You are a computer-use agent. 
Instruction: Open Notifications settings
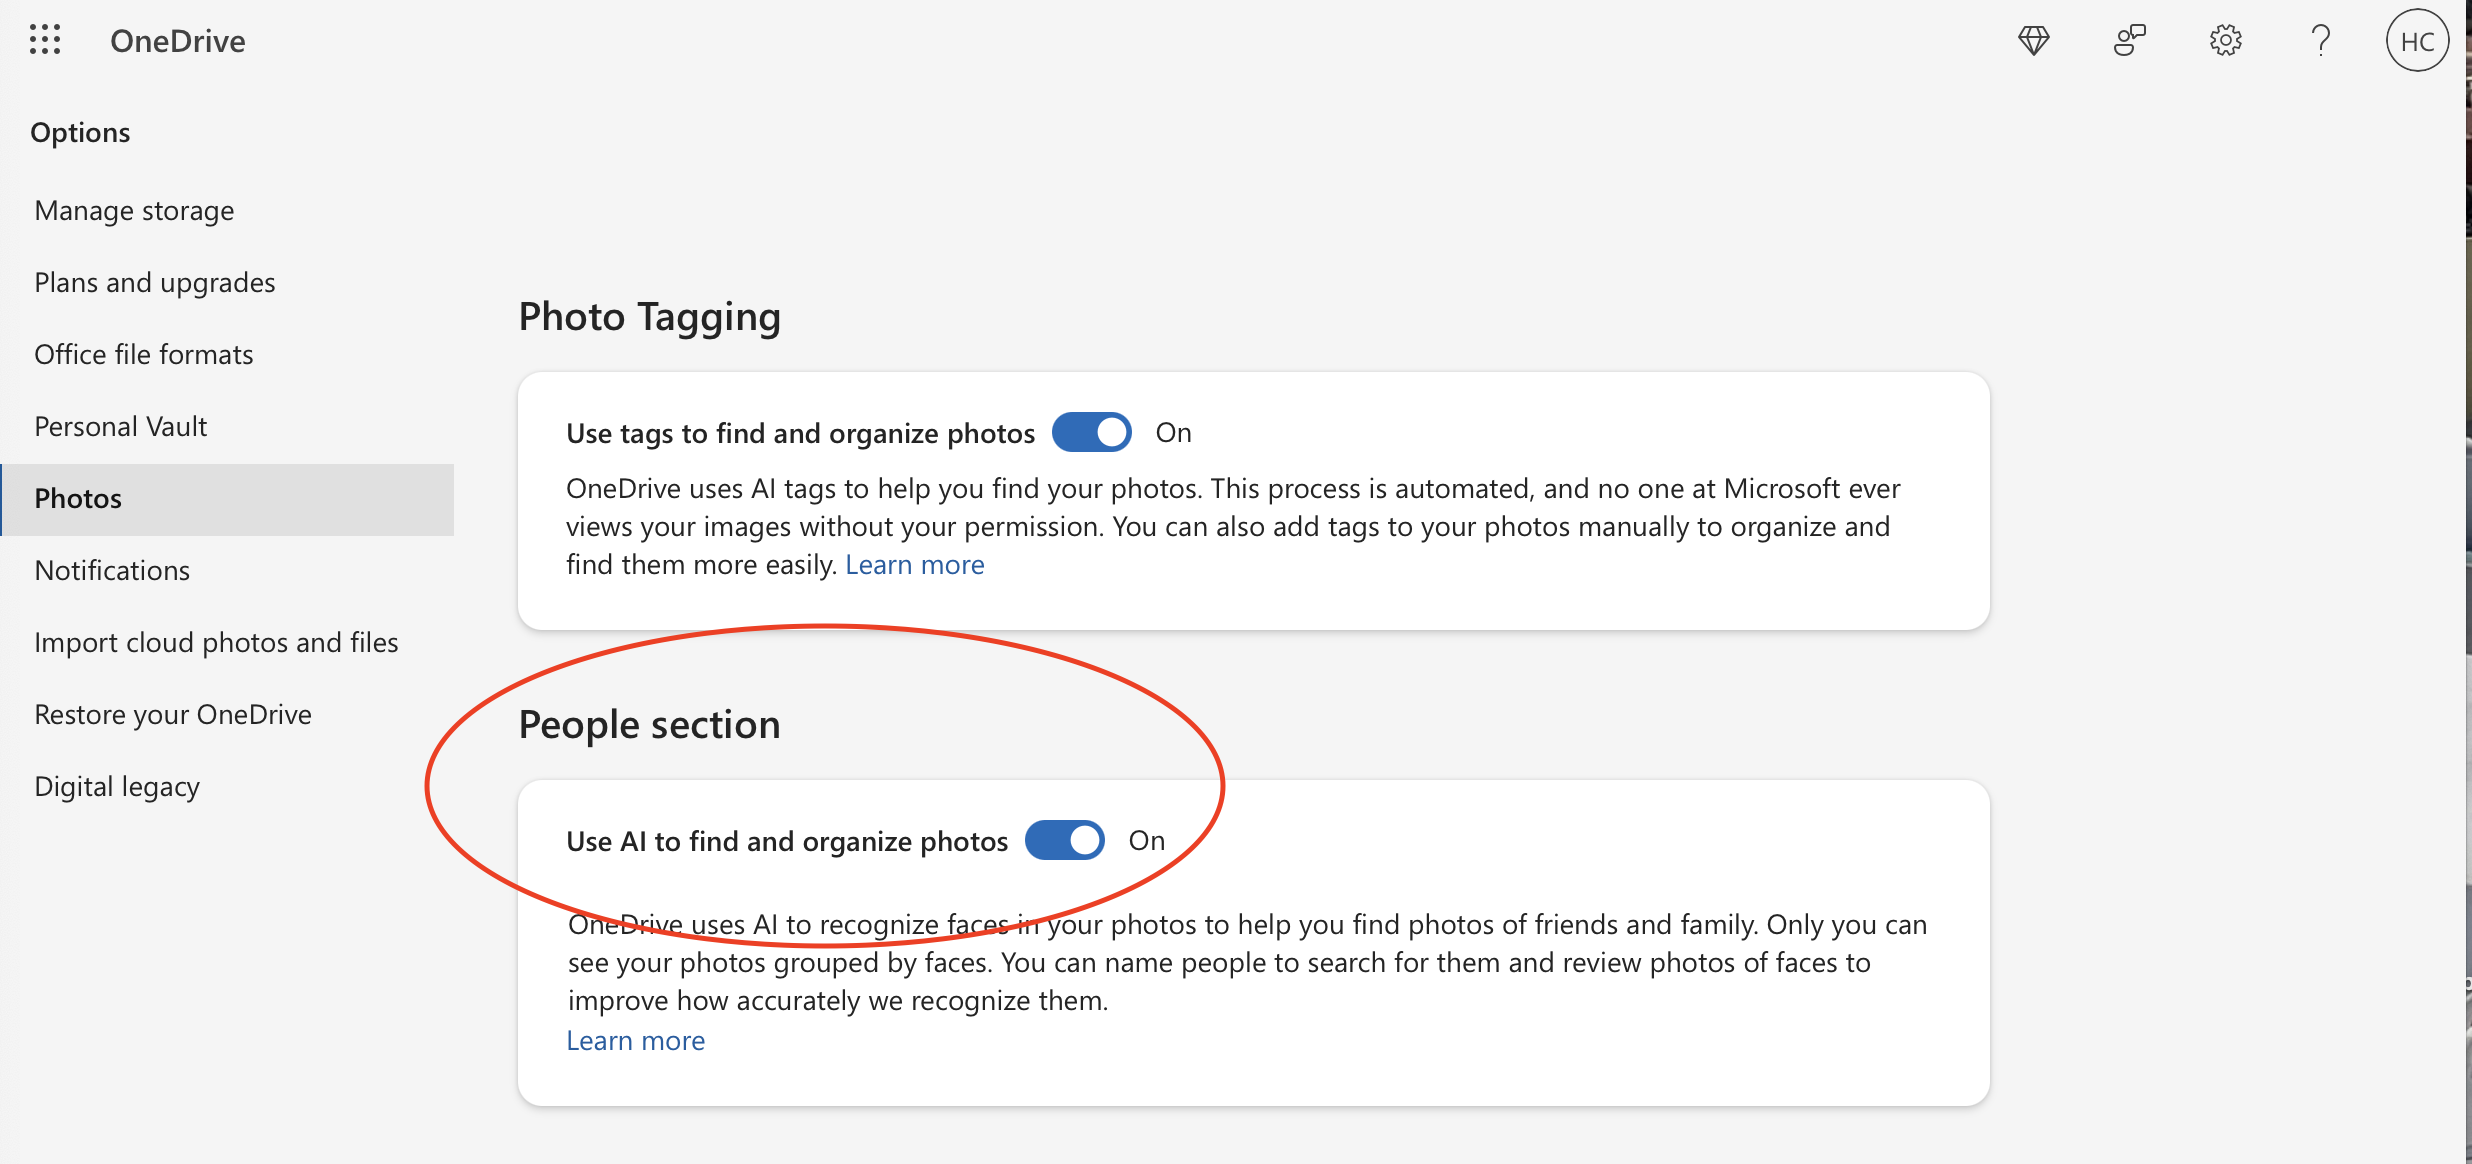click(112, 571)
